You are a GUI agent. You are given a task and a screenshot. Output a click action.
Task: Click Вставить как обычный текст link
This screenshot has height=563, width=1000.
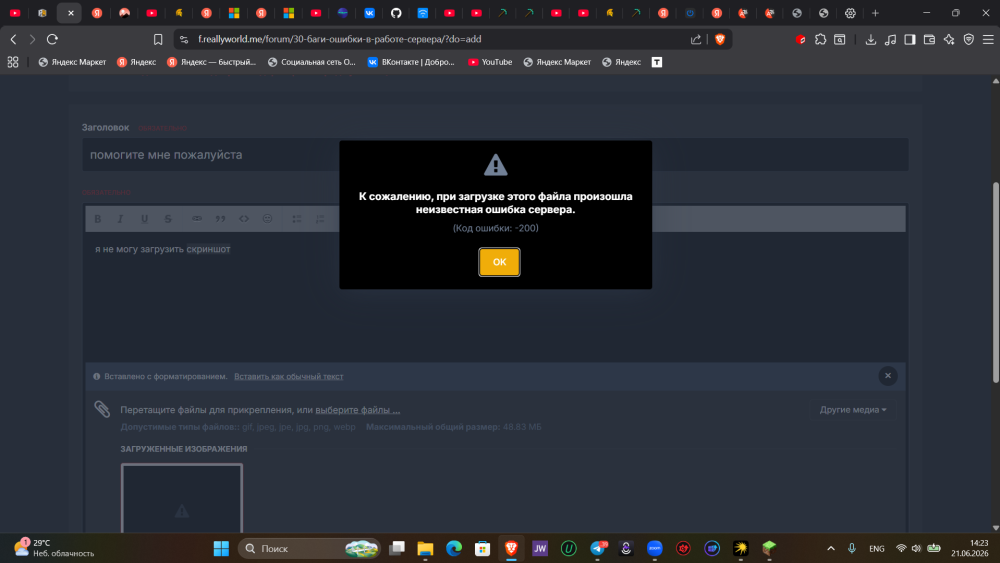pos(288,376)
